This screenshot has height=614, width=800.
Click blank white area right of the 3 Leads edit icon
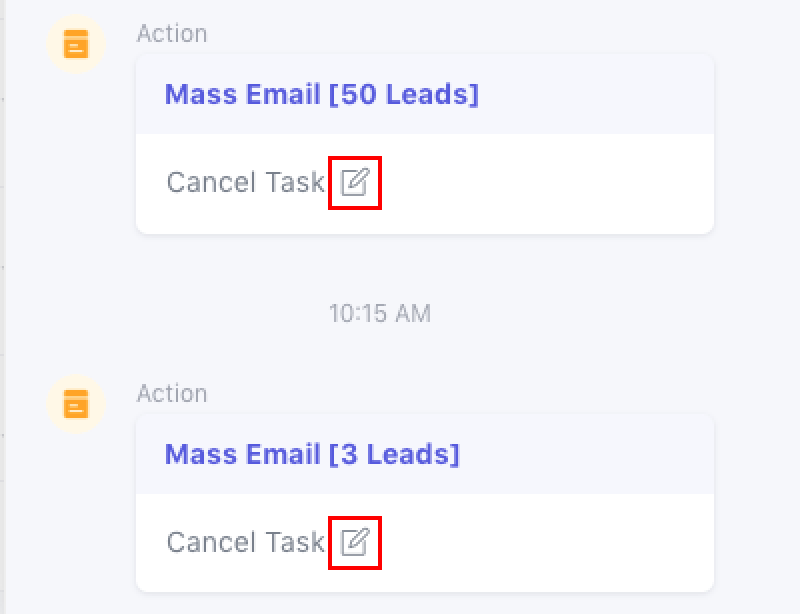(550, 543)
